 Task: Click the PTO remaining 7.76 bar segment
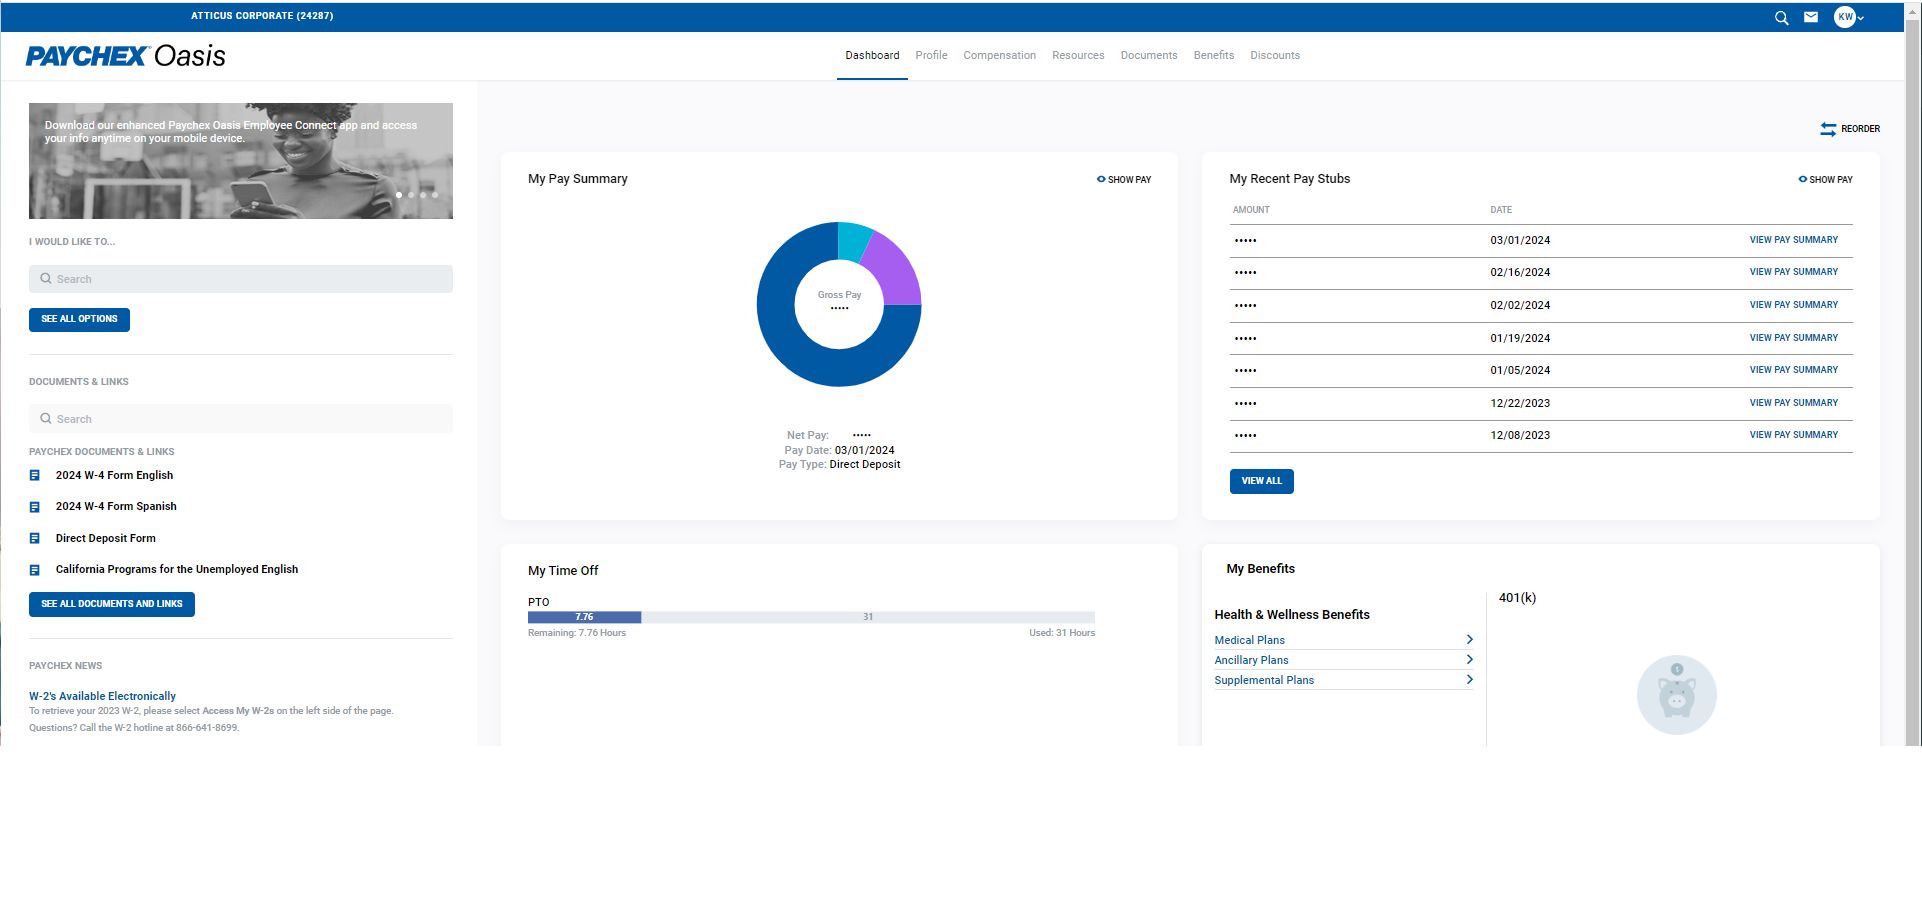point(584,618)
